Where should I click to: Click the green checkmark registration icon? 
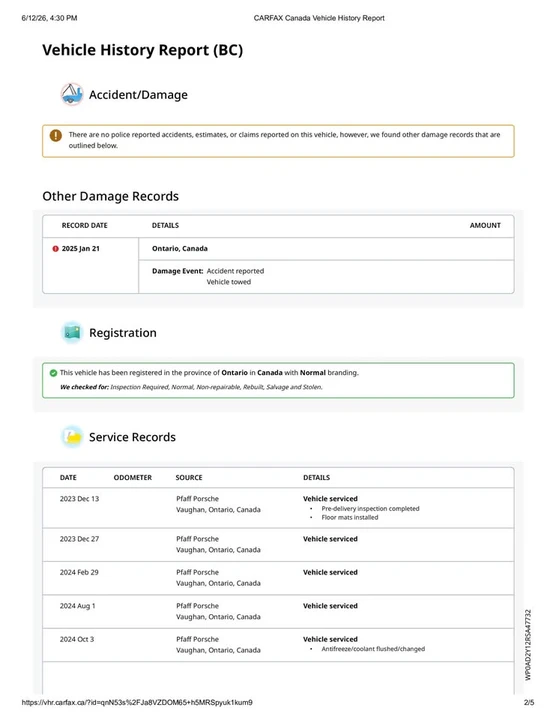click(x=53, y=372)
